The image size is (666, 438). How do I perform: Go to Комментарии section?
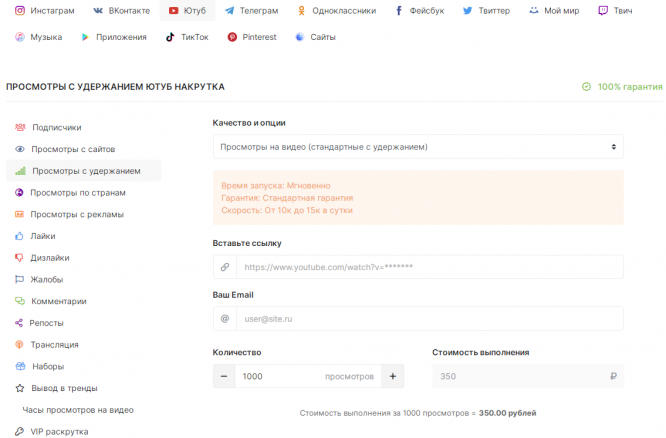(59, 301)
